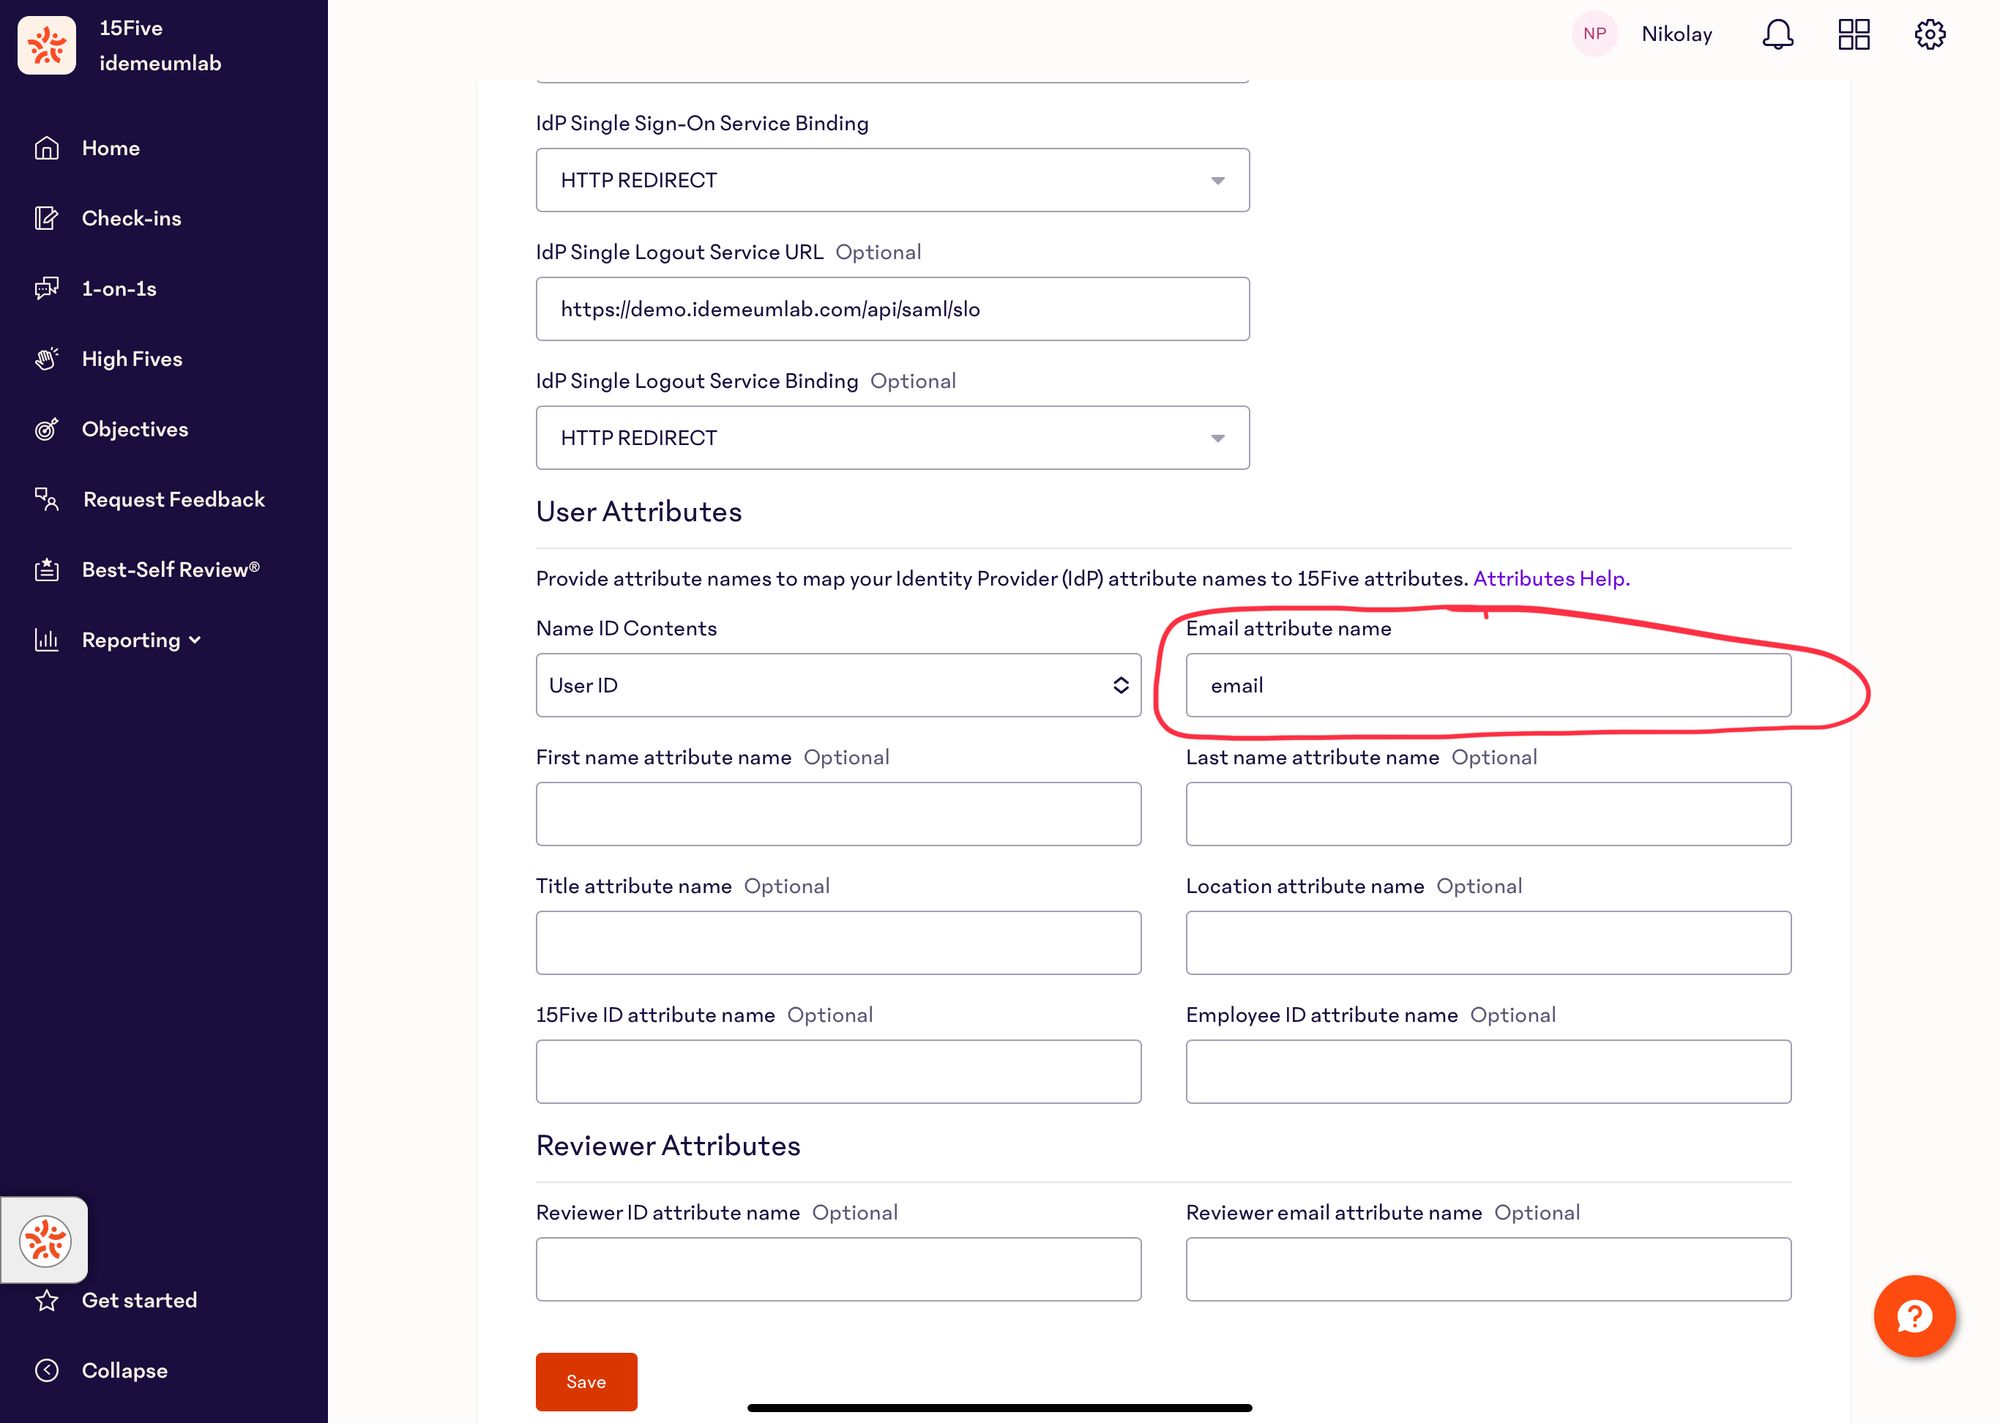This screenshot has width=2000, height=1423.
Task: Click the Reviewer Attributes heading
Action: coord(668,1146)
